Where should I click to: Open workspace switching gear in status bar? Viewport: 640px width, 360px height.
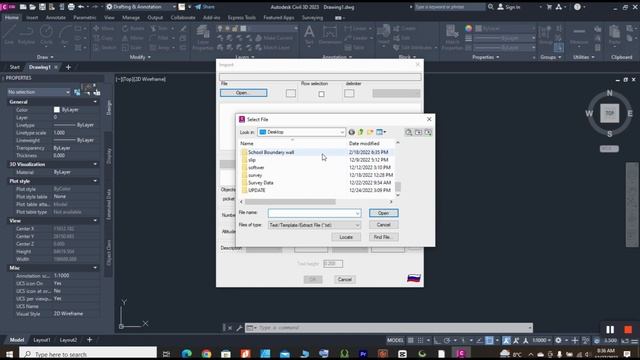(x=558, y=340)
